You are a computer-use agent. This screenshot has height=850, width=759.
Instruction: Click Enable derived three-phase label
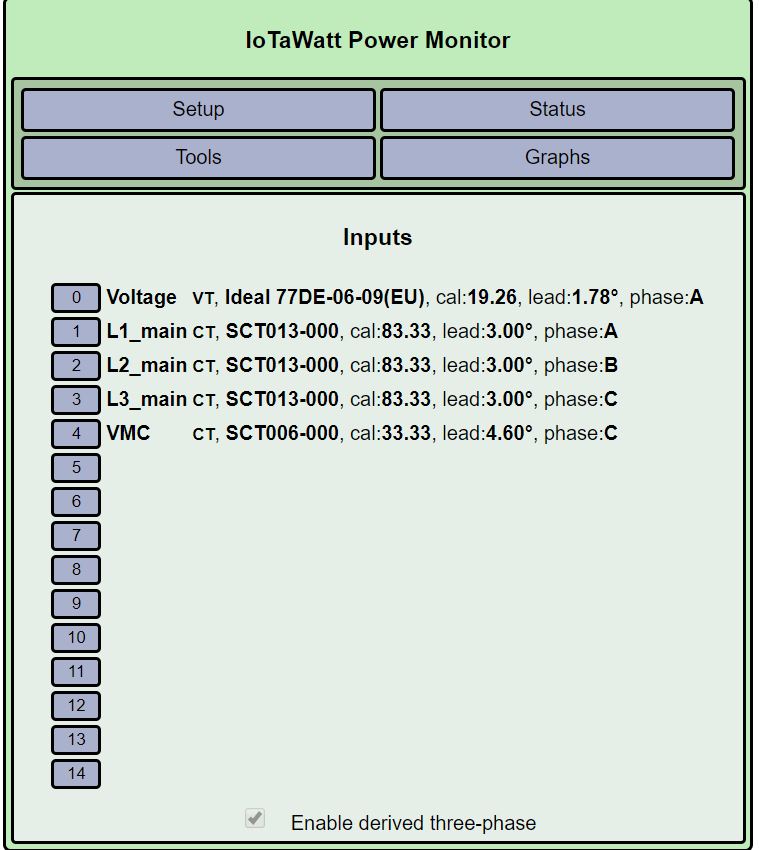(414, 823)
